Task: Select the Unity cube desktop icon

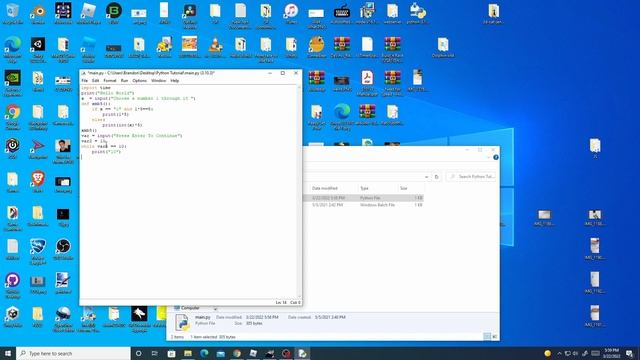Action: click(x=13, y=316)
